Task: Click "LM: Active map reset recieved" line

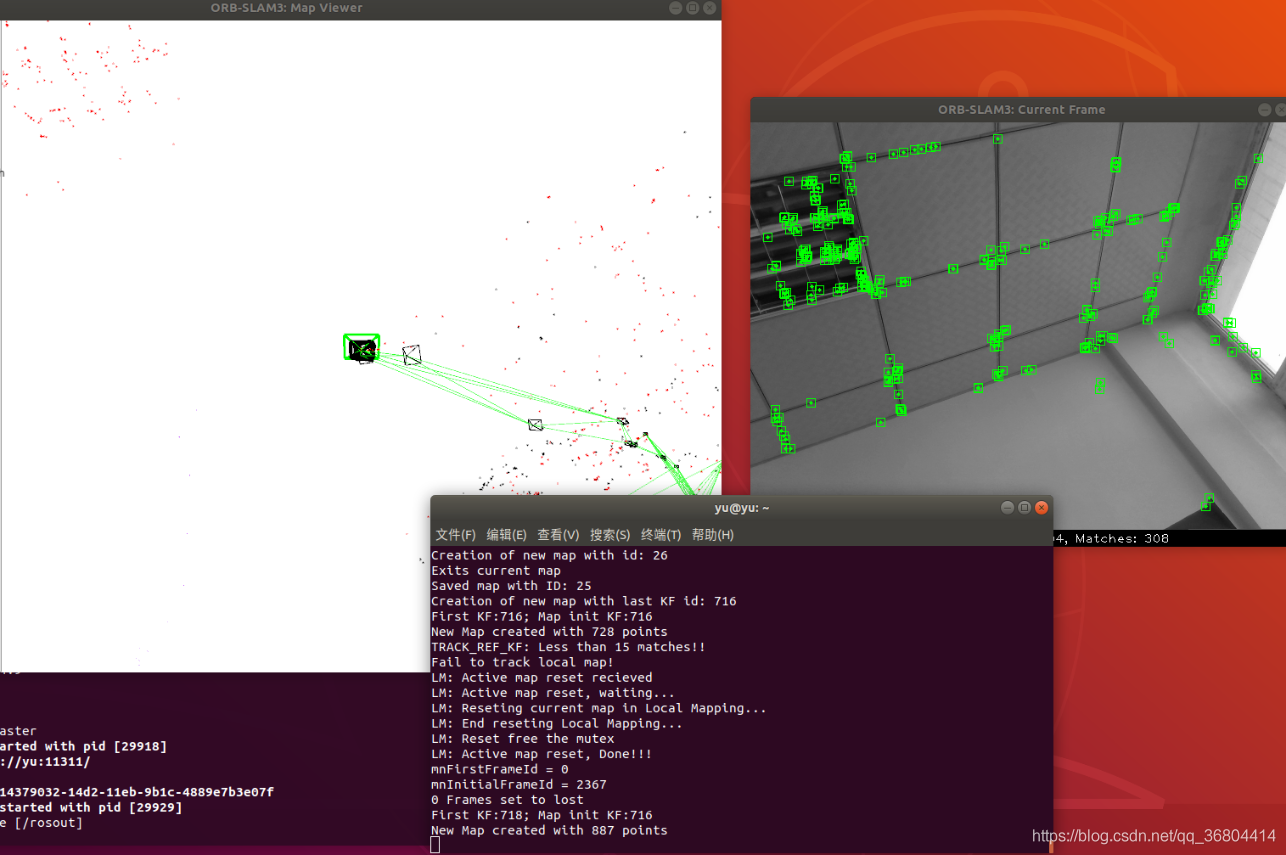Action: [542, 678]
